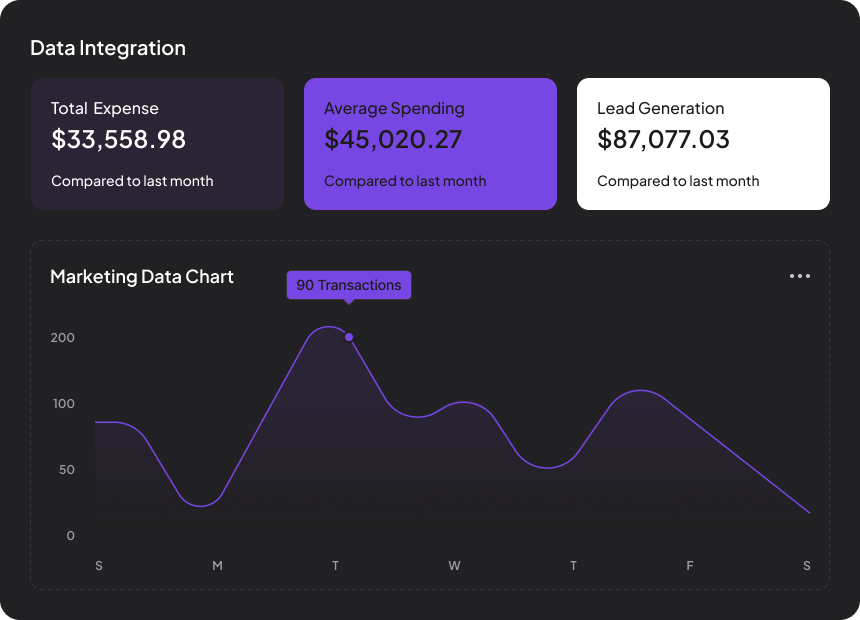
Task: Open details from the 90 Transactions label
Action: (348, 285)
